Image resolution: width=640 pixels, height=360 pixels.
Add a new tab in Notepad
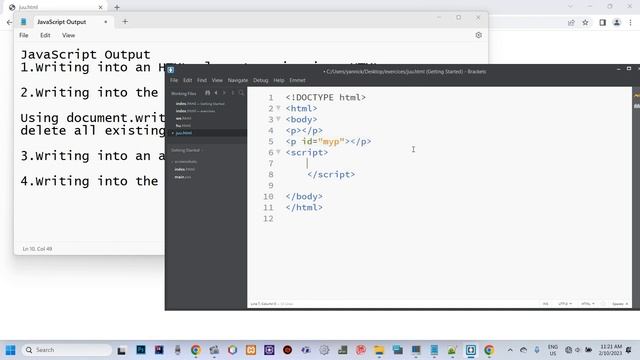(125, 22)
